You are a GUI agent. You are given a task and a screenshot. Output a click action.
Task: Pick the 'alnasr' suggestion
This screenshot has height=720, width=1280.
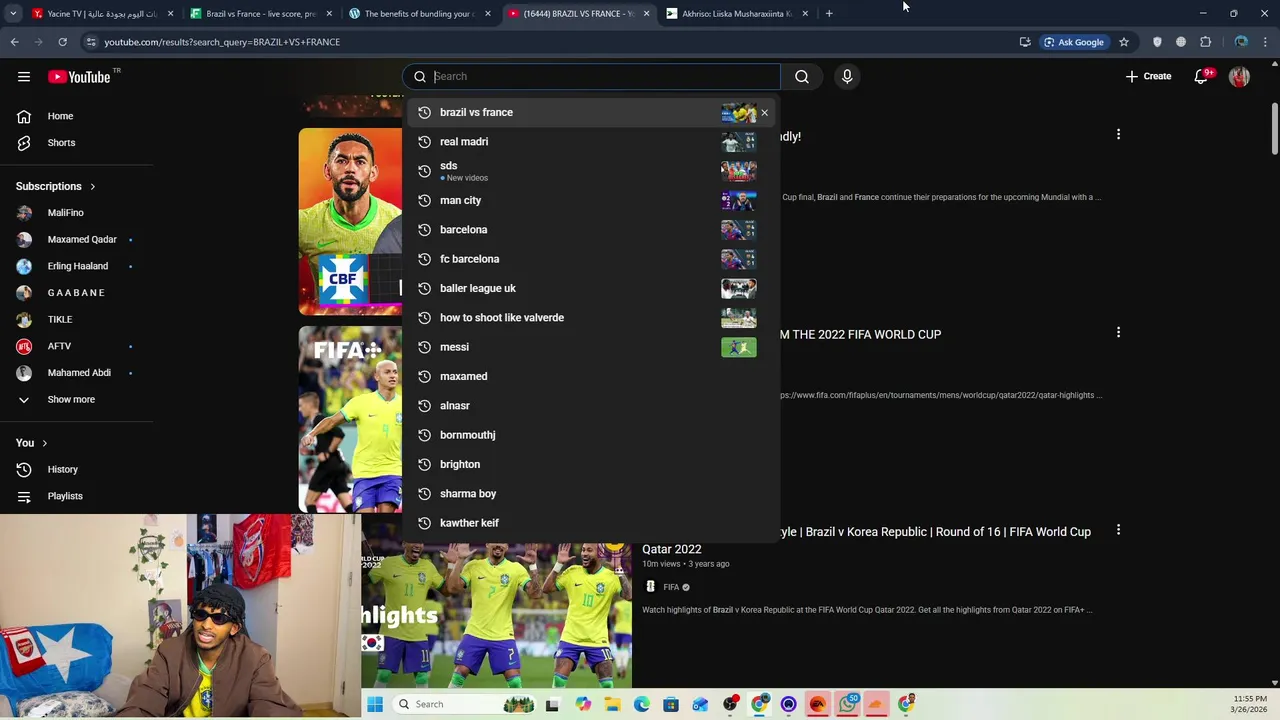(x=590, y=406)
